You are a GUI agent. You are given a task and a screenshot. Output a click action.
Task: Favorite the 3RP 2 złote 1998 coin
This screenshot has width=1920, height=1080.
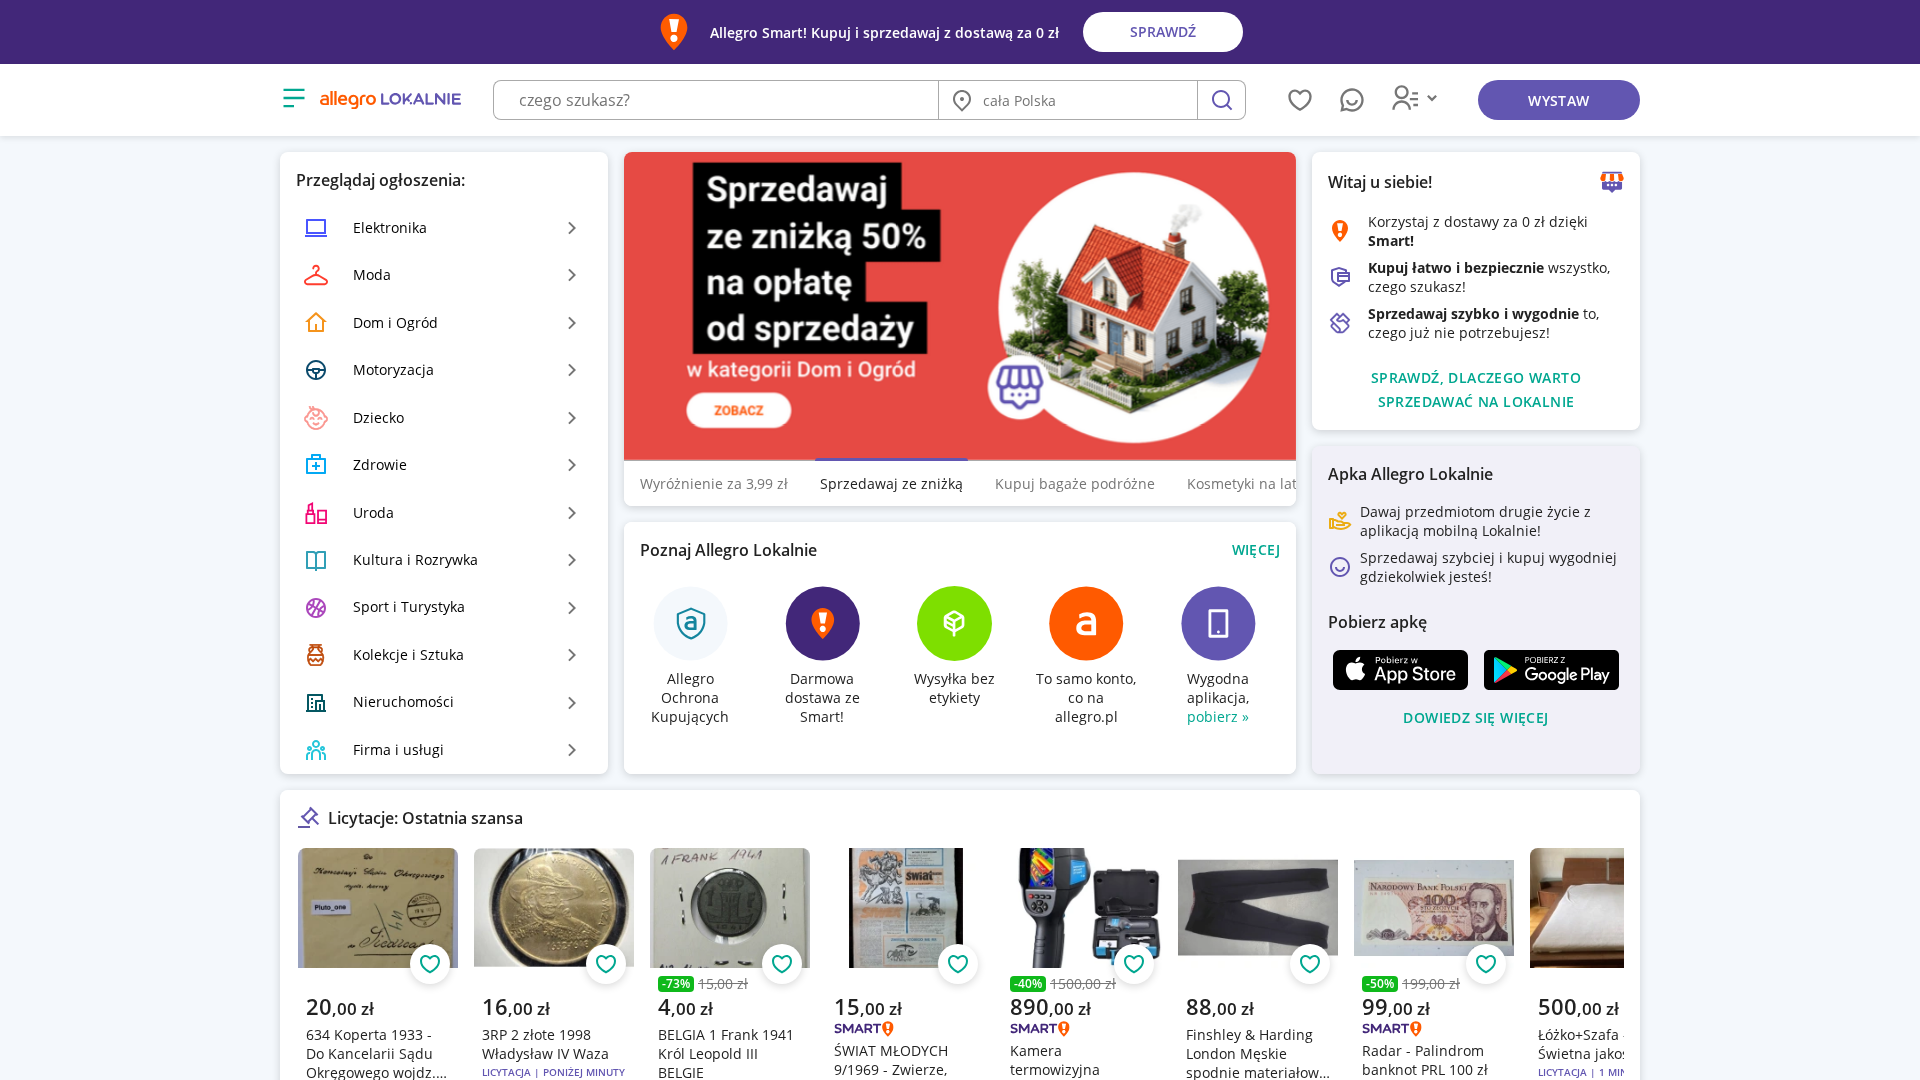pyautogui.click(x=606, y=964)
